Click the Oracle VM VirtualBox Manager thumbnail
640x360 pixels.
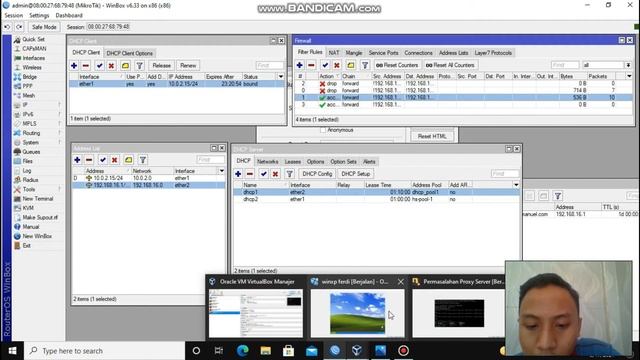click(x=256, y=313)
